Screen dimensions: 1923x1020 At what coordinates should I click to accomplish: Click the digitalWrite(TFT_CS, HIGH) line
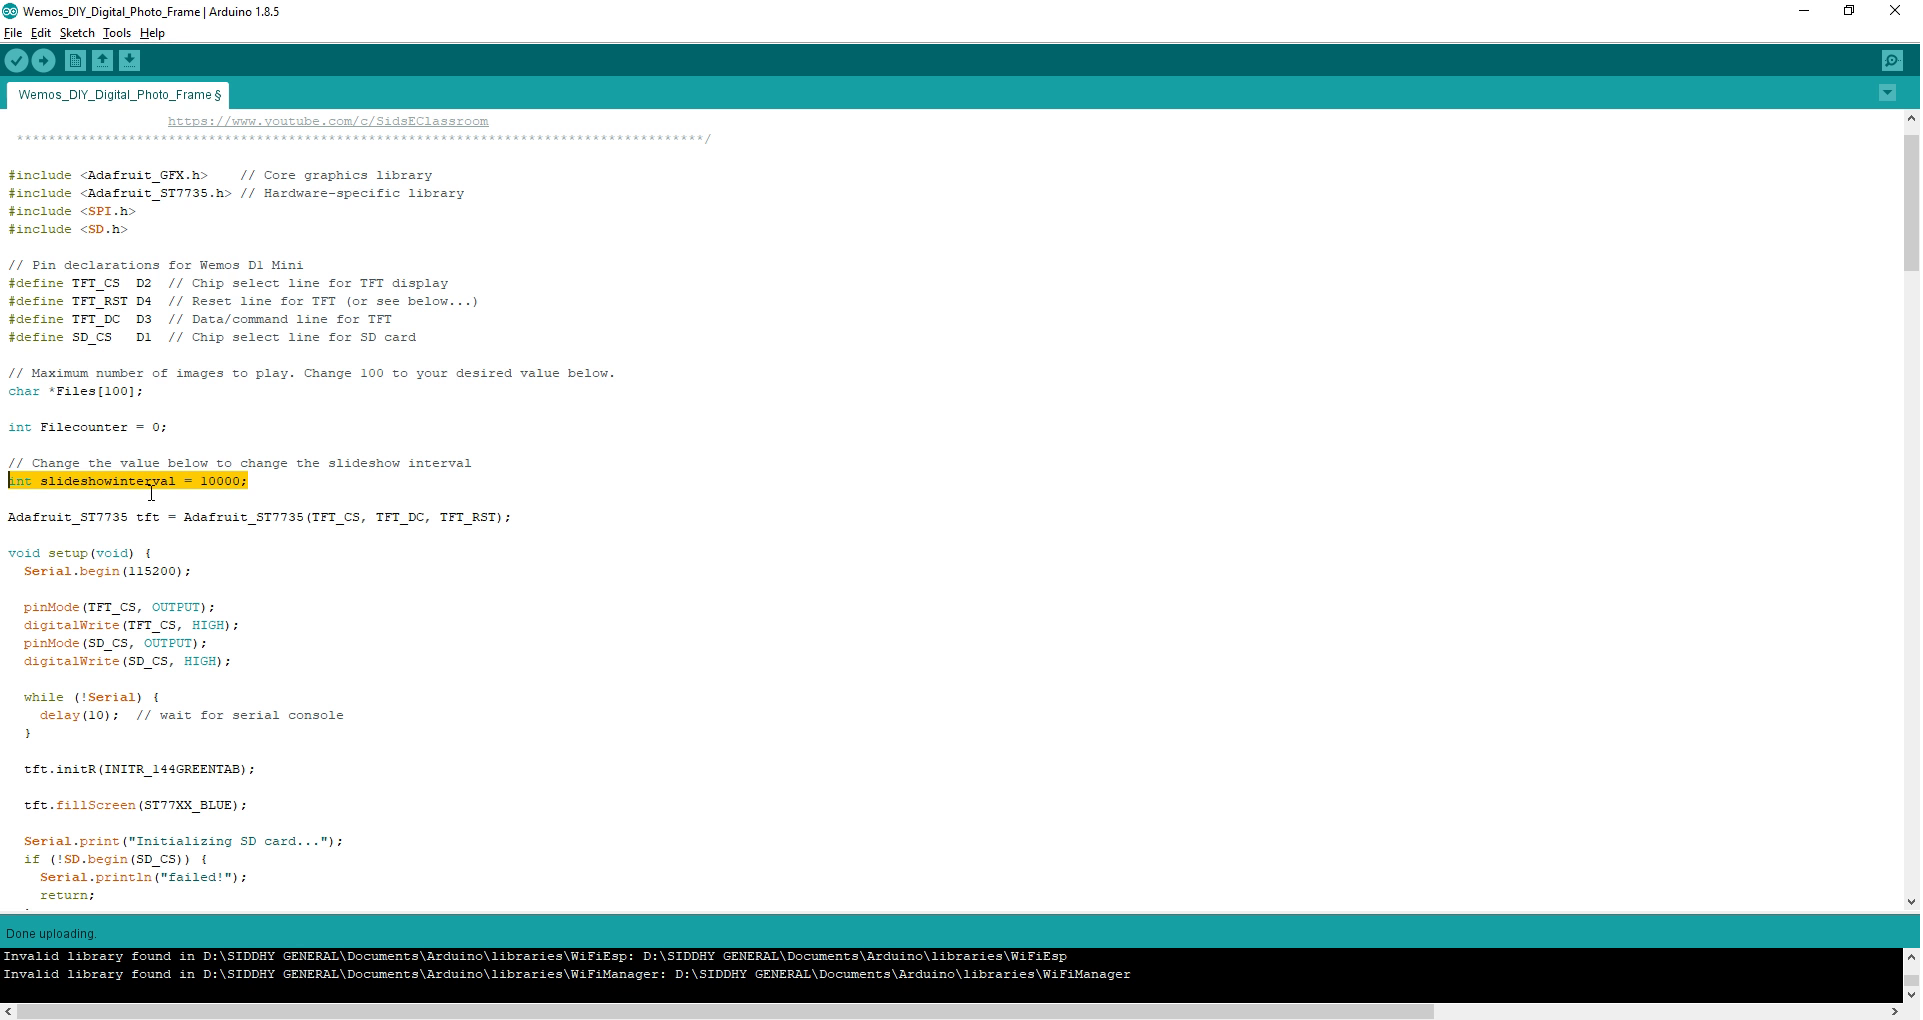[x=131, y=625]
